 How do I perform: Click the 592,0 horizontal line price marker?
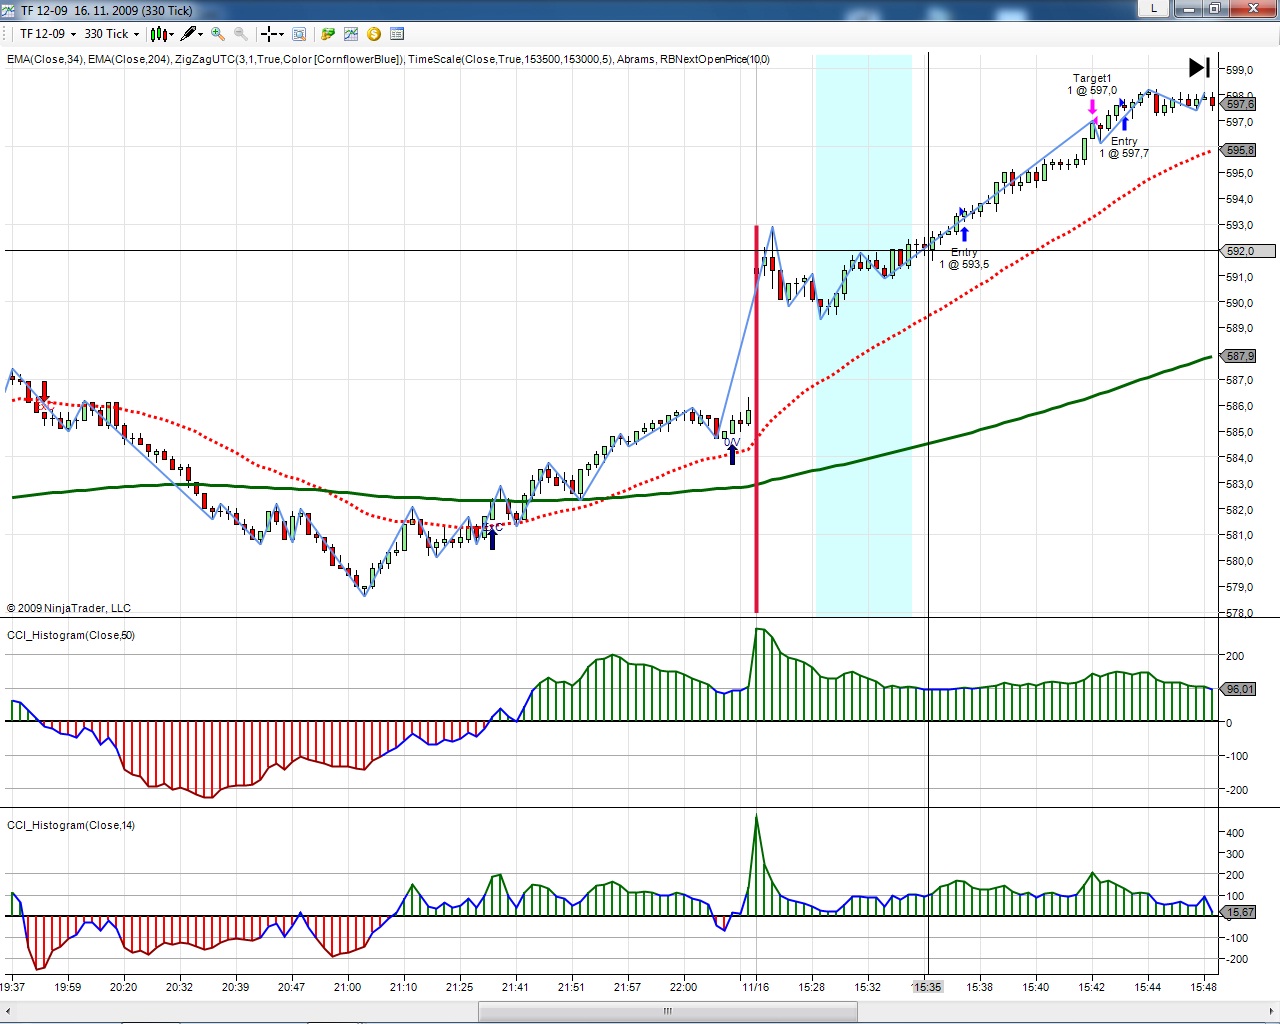point(1240,251)
